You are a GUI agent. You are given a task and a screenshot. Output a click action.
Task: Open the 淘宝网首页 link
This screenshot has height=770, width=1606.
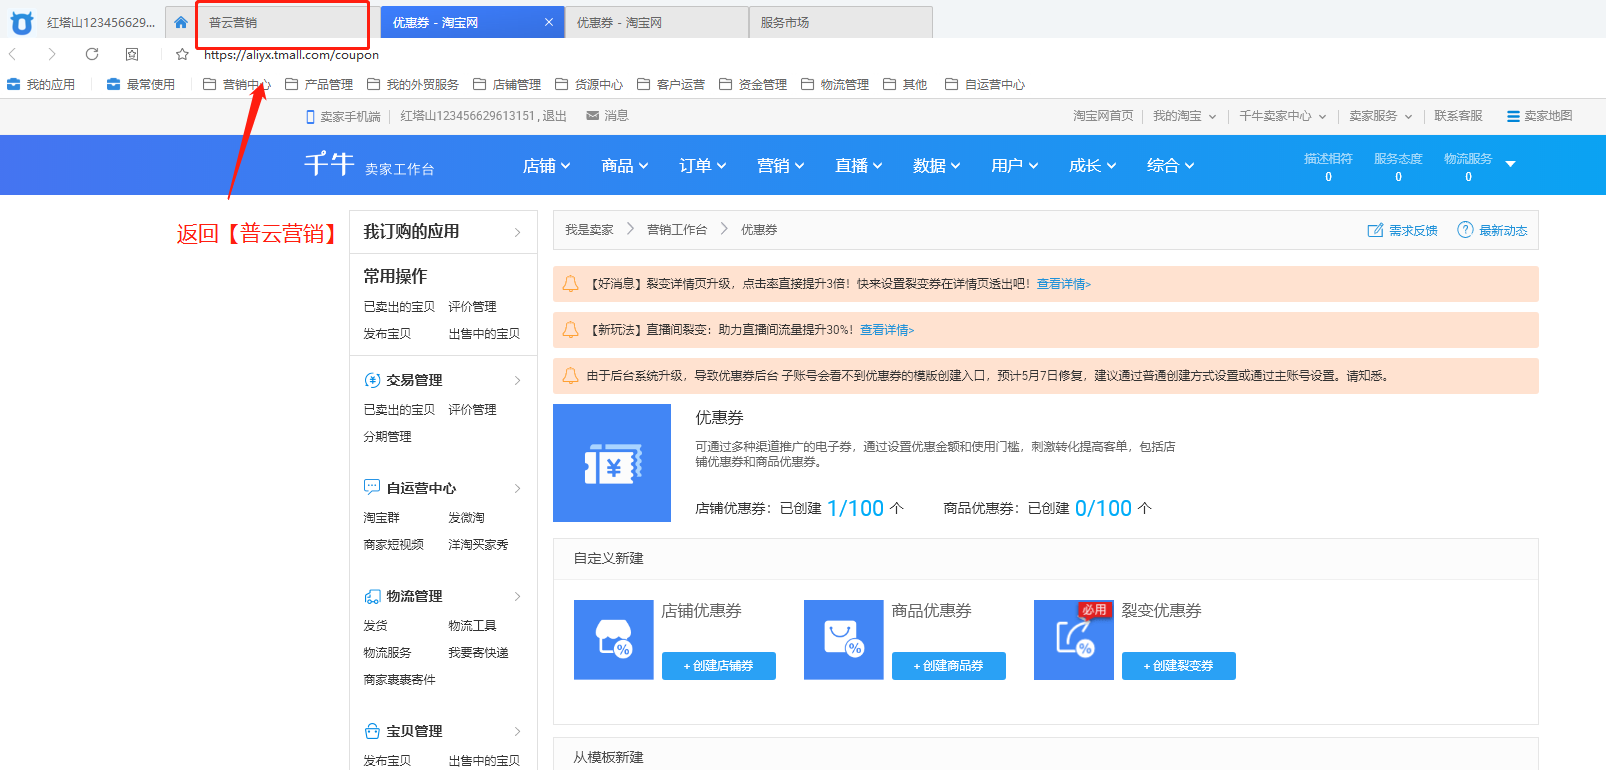1103,116
